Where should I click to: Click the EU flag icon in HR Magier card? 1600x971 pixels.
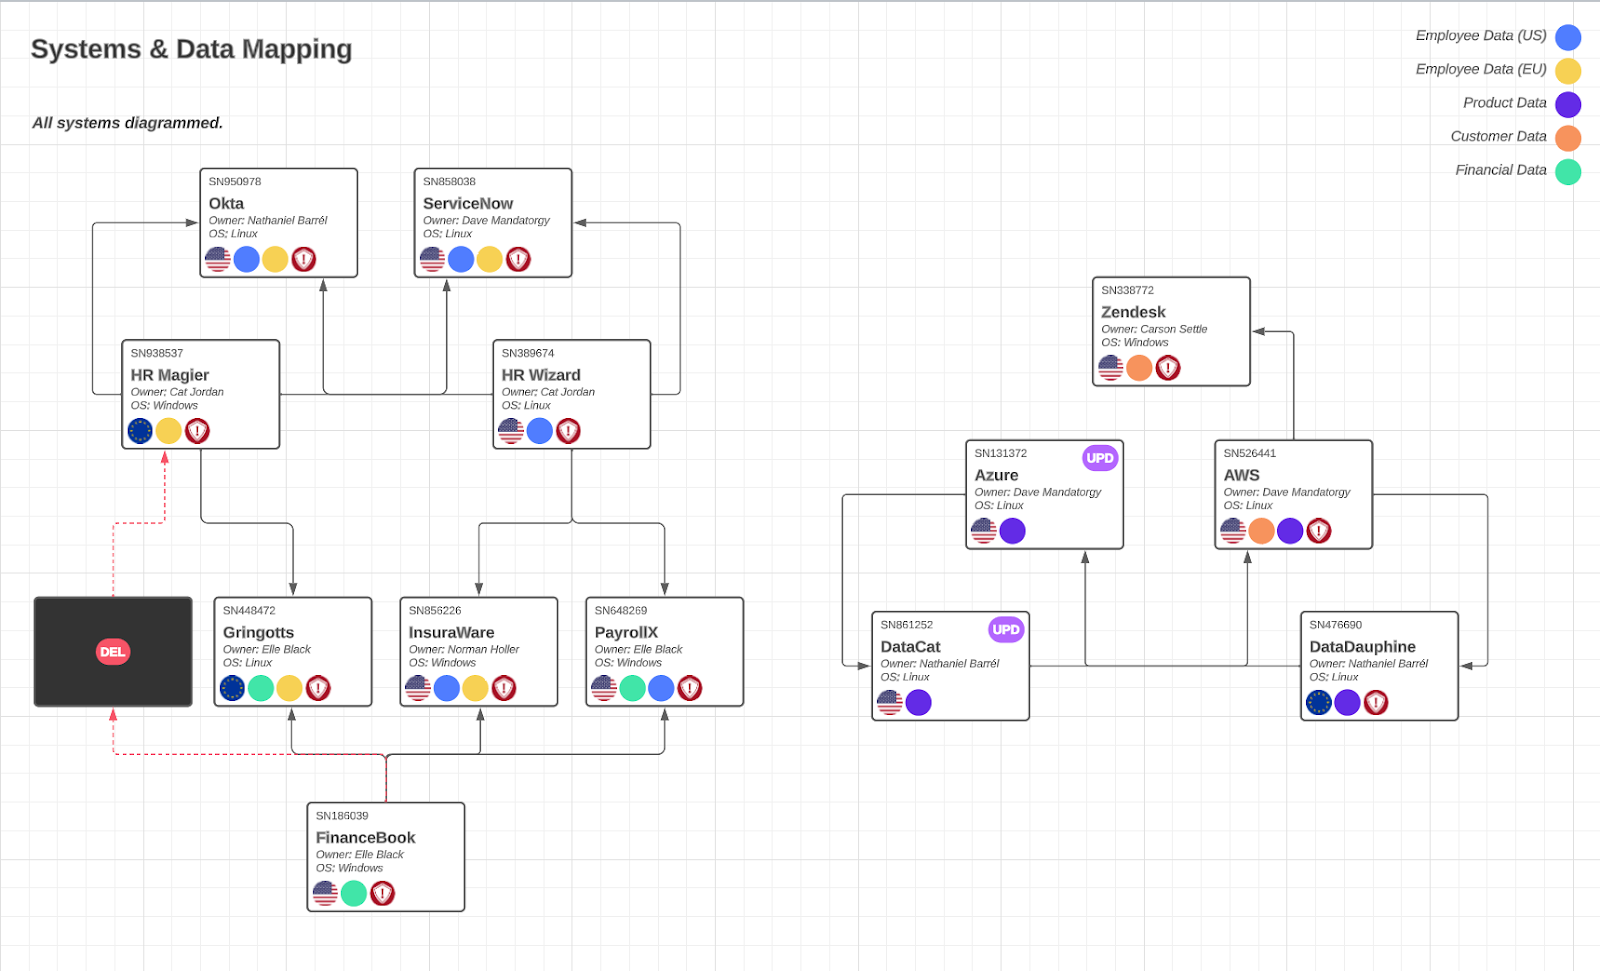140,431
